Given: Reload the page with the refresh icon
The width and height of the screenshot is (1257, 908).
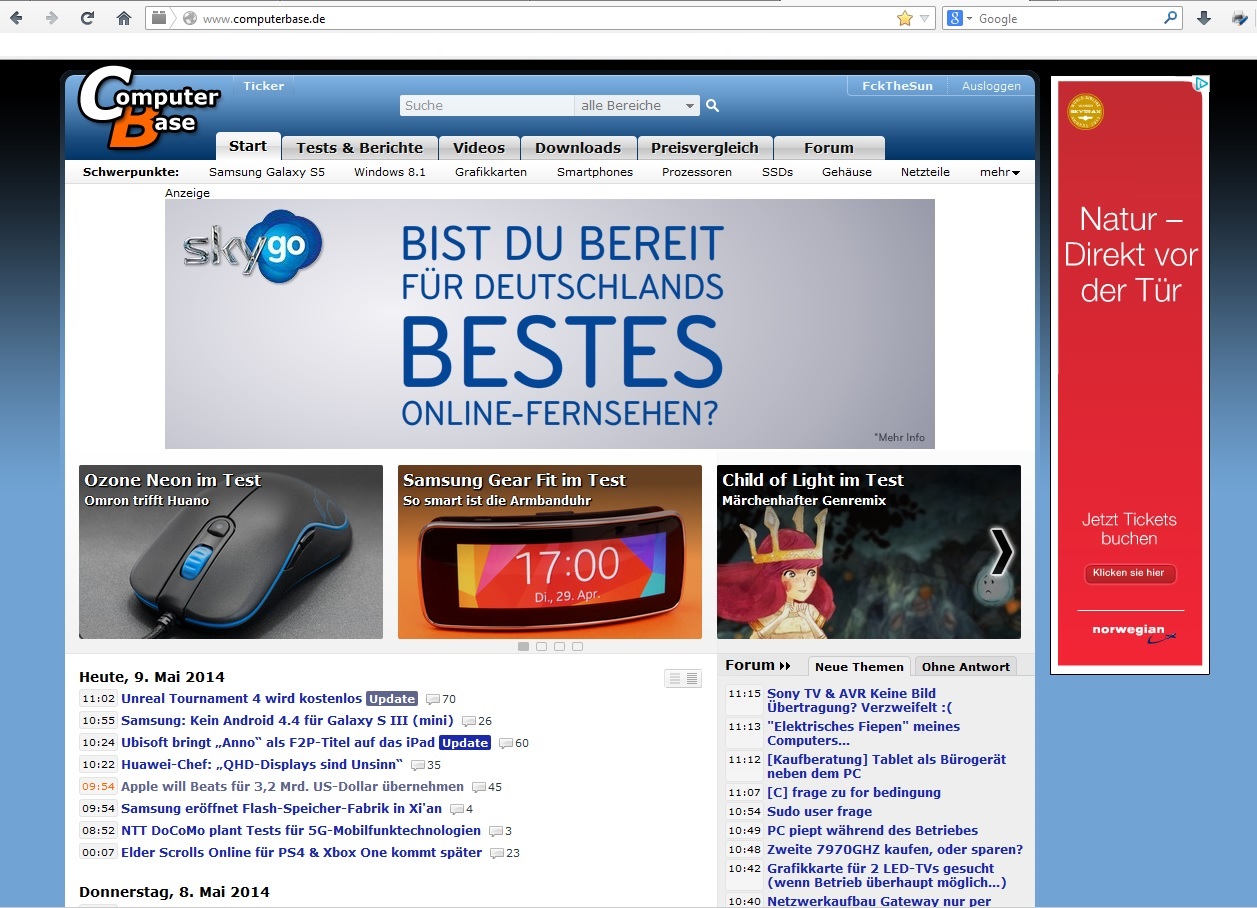Looking at the screenshot, I should [x=87, y=18].
